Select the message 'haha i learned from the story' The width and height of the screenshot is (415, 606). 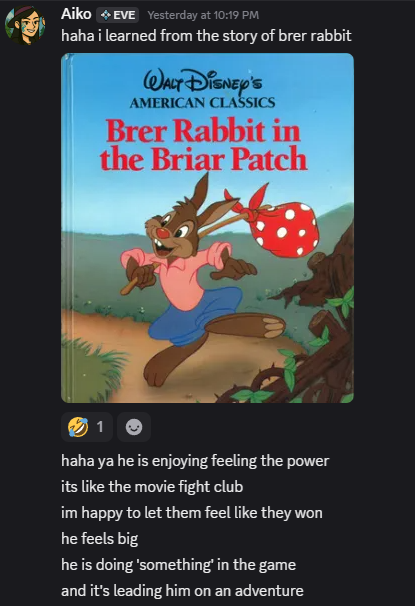(206, 36)
